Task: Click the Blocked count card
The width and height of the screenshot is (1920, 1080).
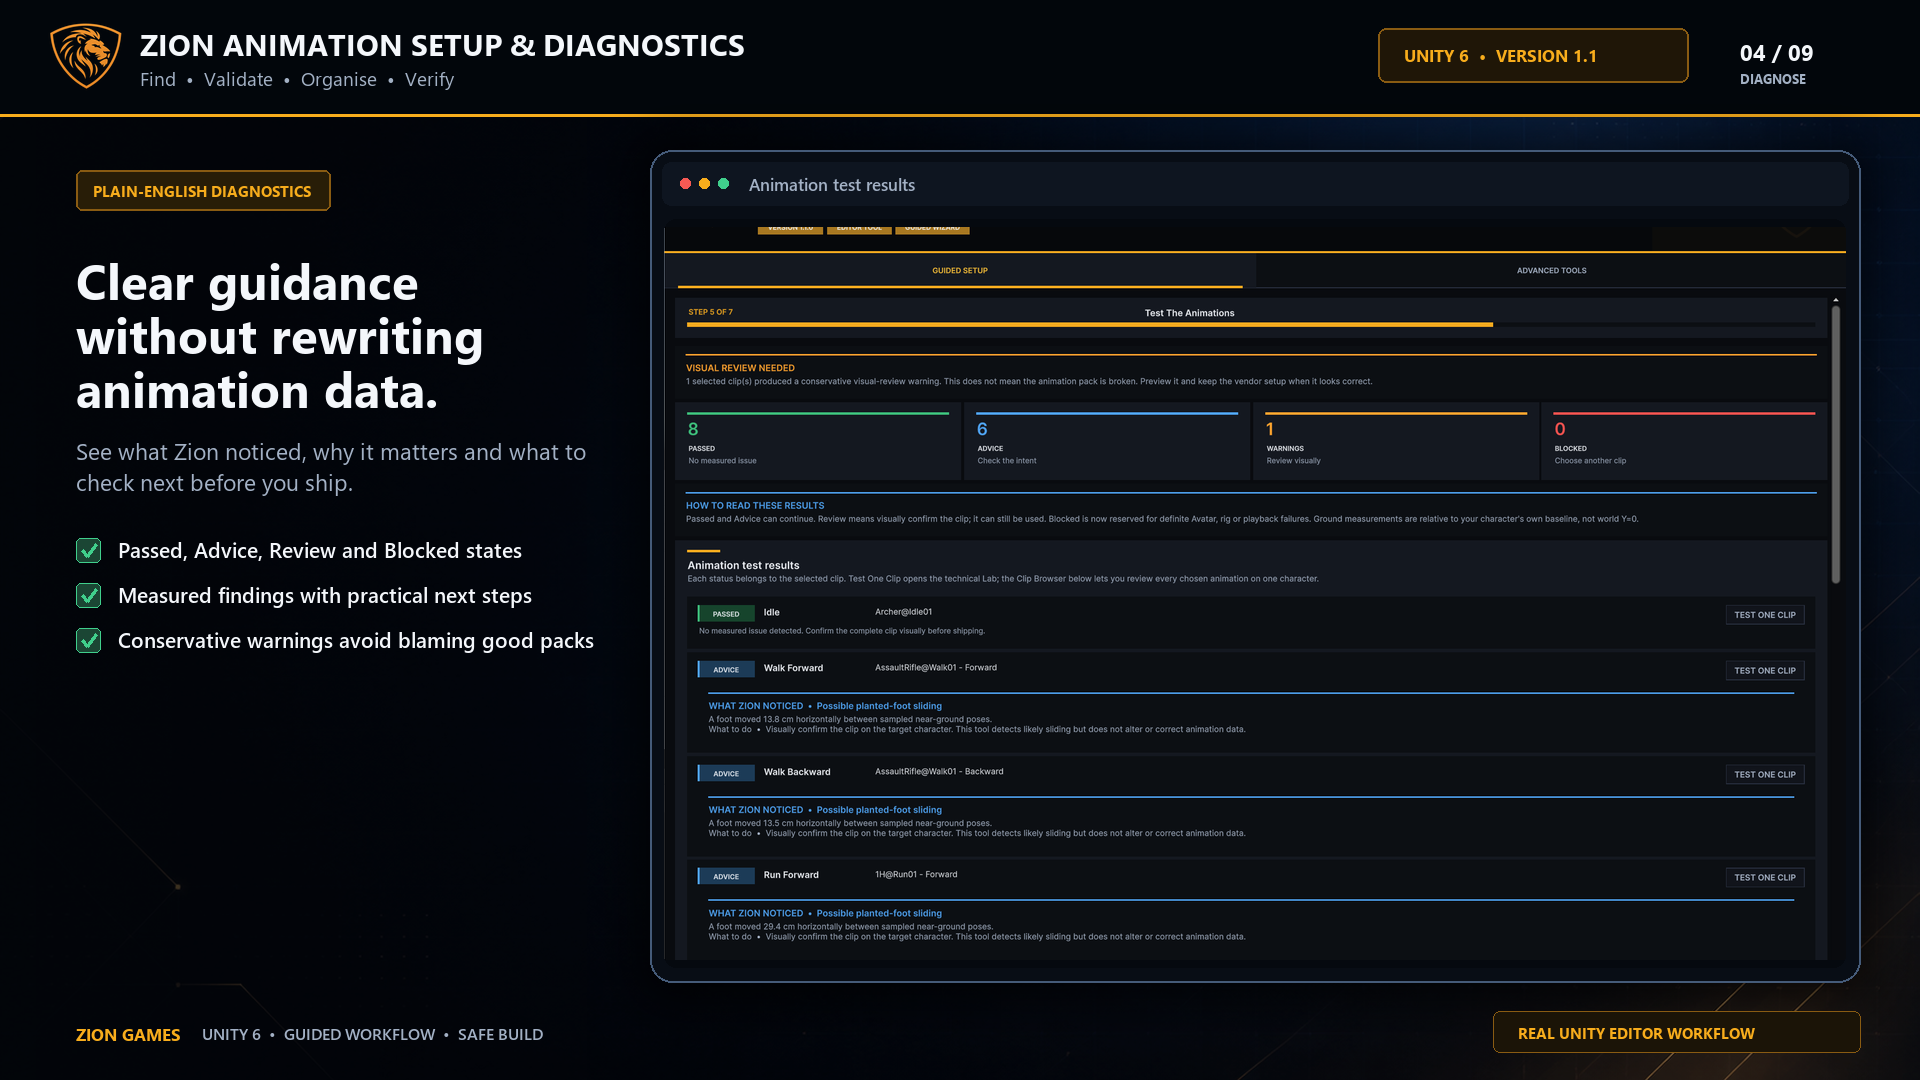Action: tap(1684, 441)
